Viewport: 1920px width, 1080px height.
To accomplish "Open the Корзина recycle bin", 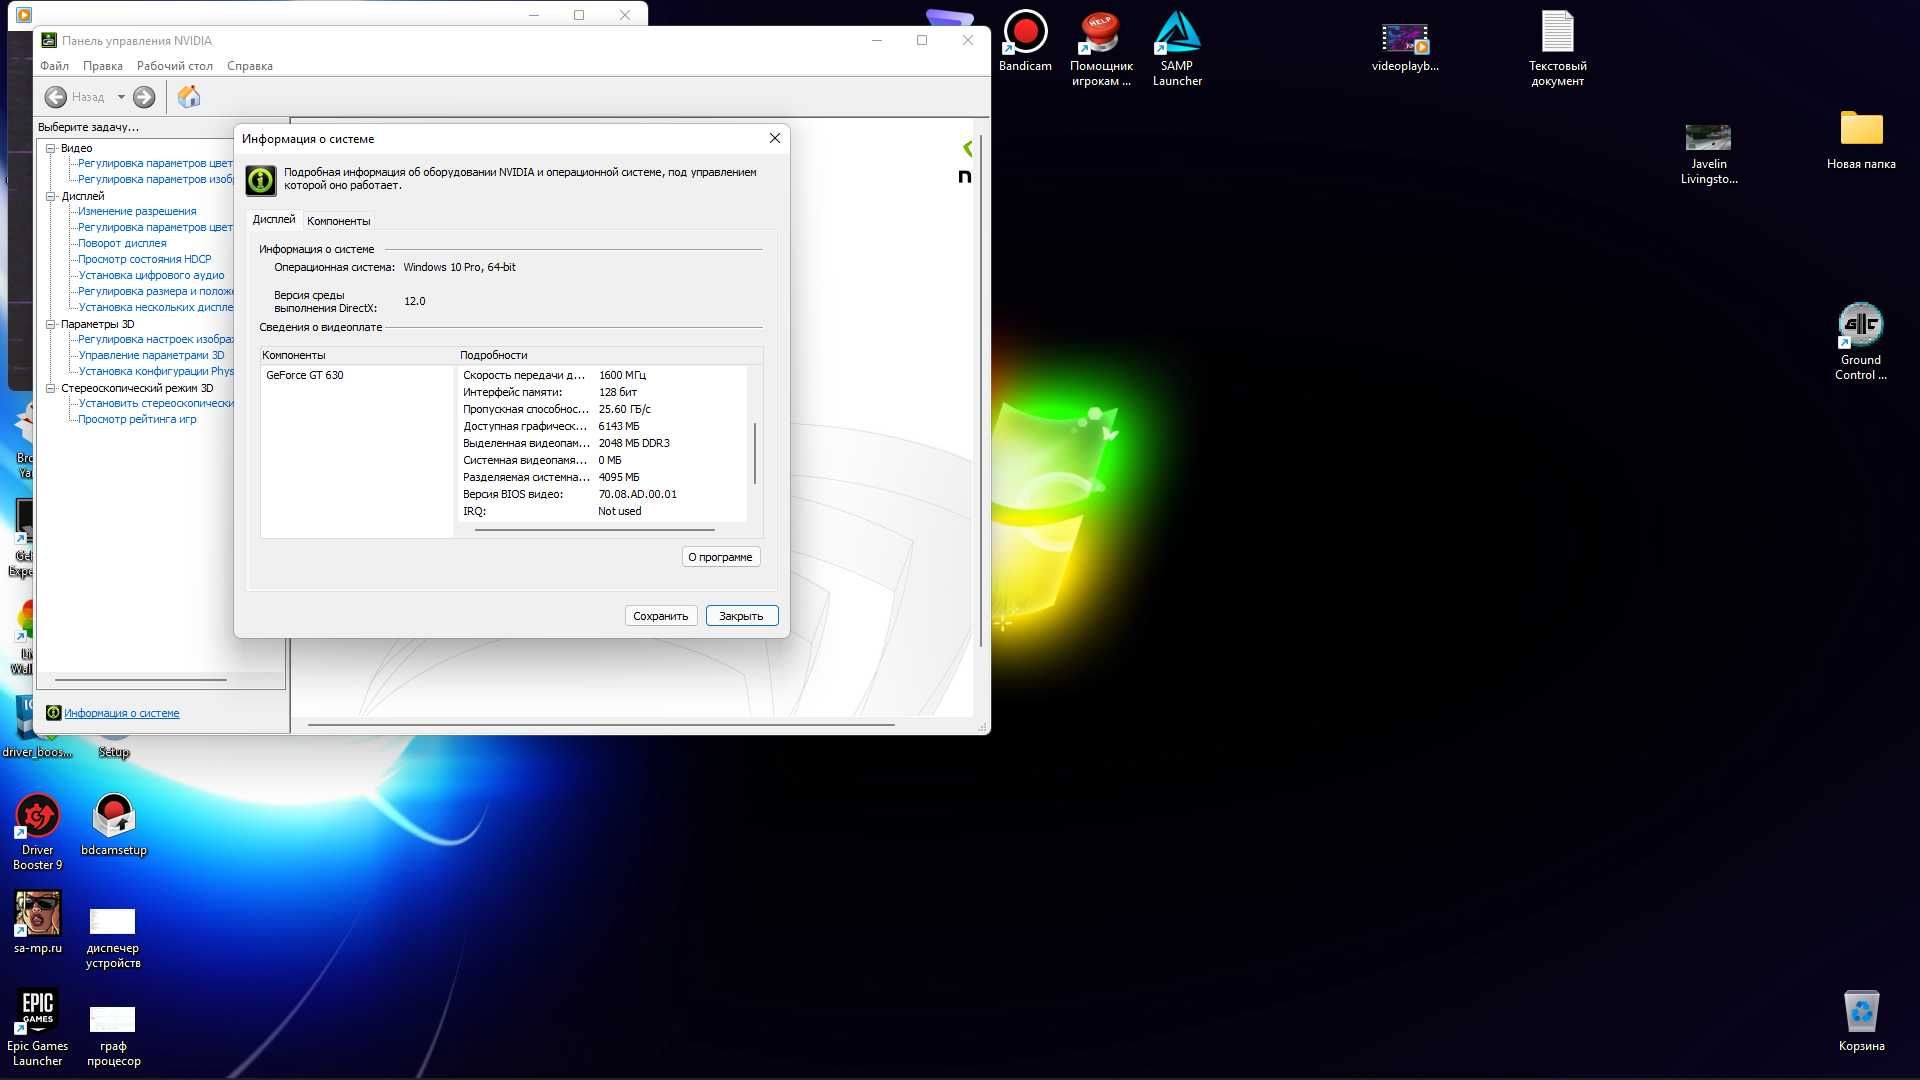I will coord(1861,1021).
